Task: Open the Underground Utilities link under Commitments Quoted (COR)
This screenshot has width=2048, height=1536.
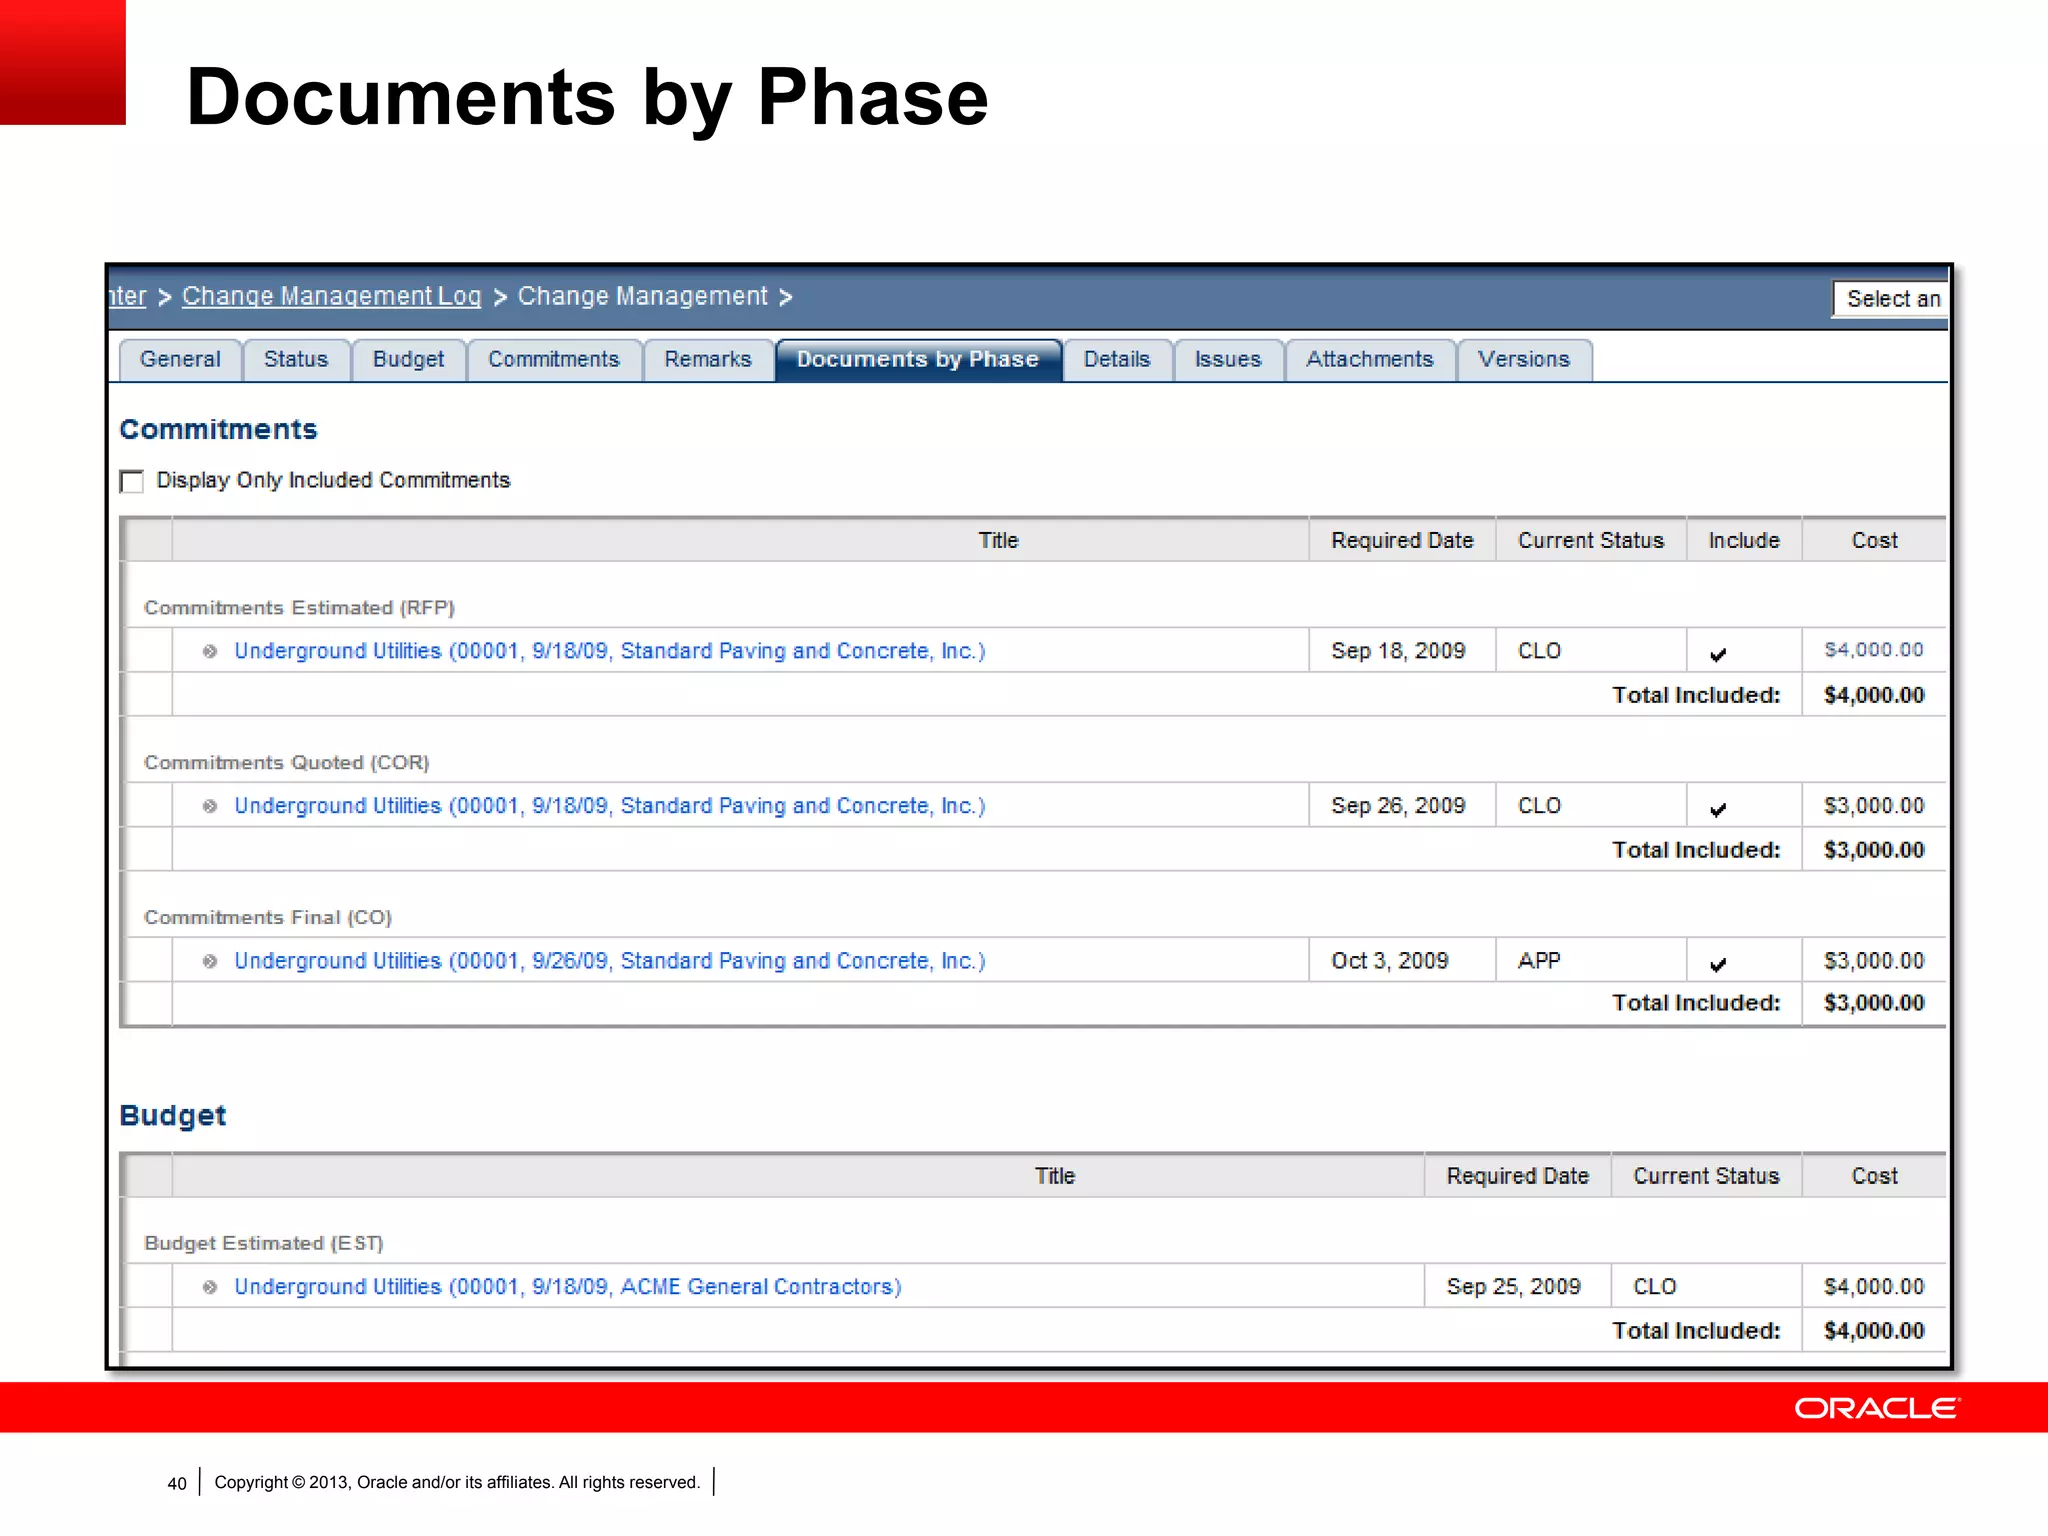Action: click(610, 806)
